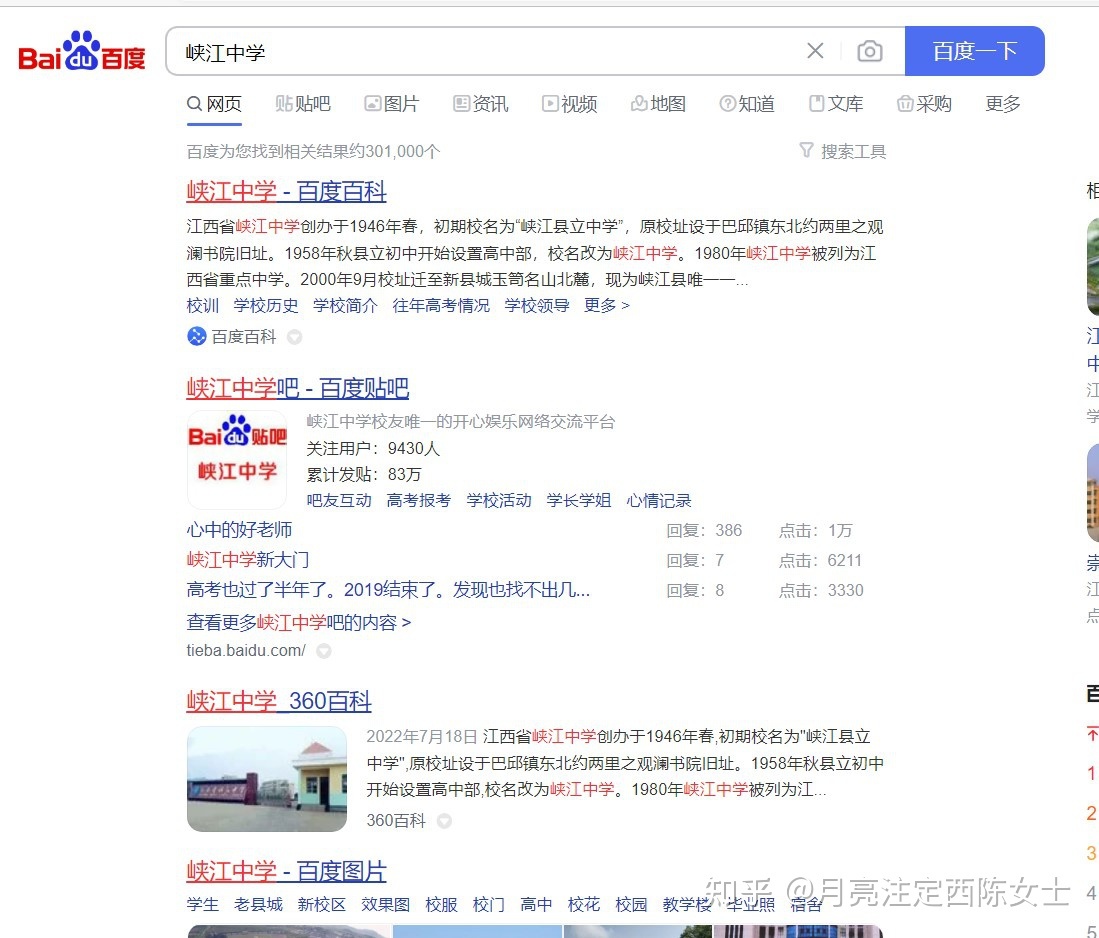Switch to the 视频 tab
Viewport: 1099px width, 938px height.
click(x=570, y=103)
